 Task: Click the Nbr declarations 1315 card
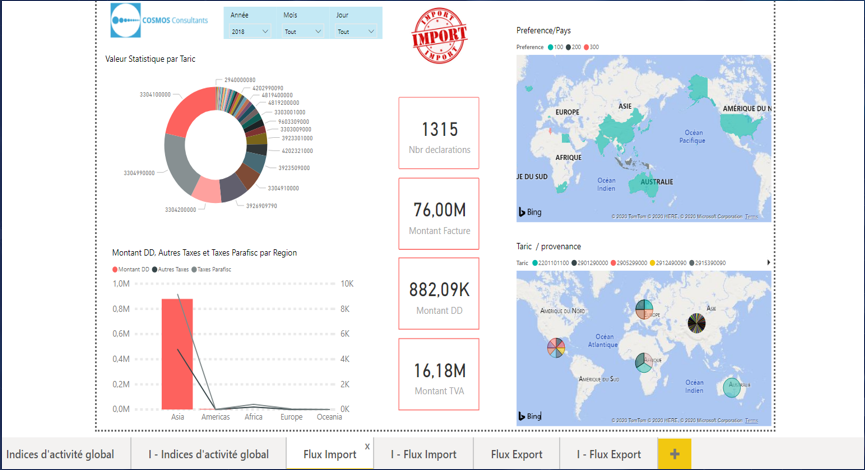(x=439, y=133)
